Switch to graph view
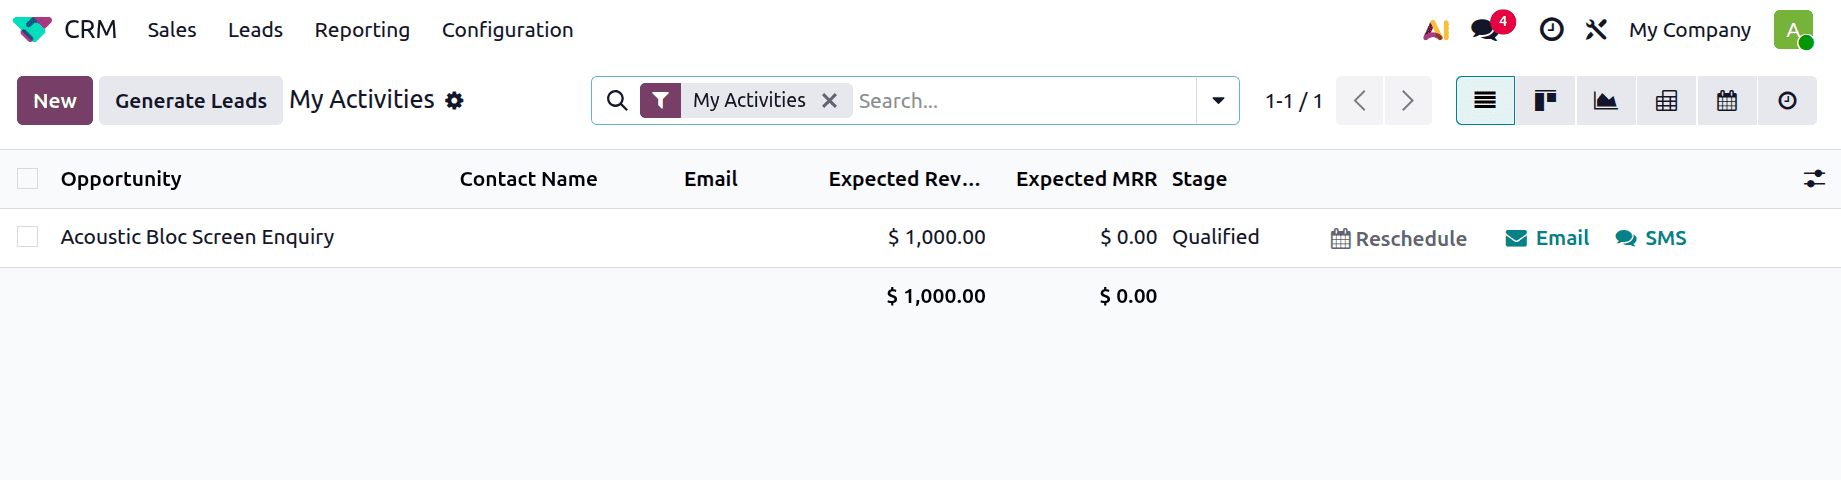The height and width of the screenshot is (480, 1841). click(x=1606, y=101)
